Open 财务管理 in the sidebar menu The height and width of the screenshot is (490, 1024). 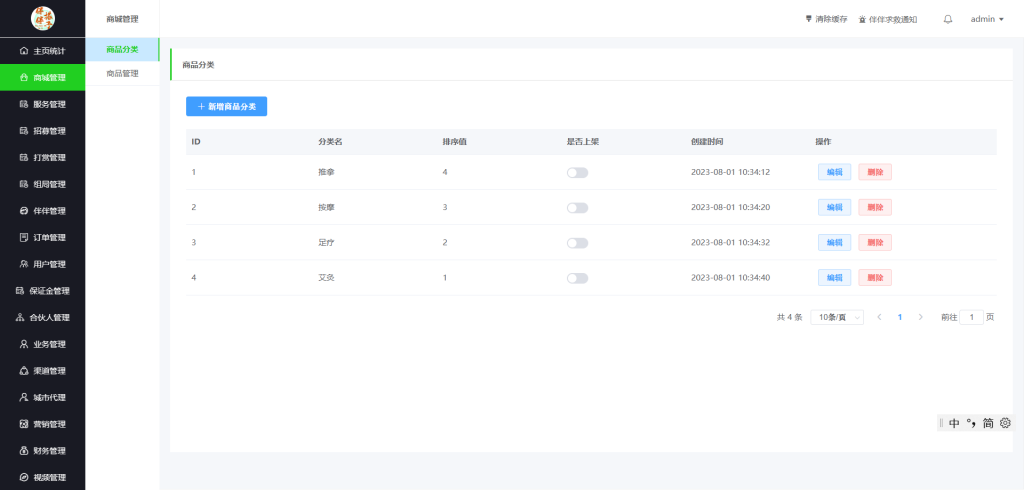pos(42,451)
